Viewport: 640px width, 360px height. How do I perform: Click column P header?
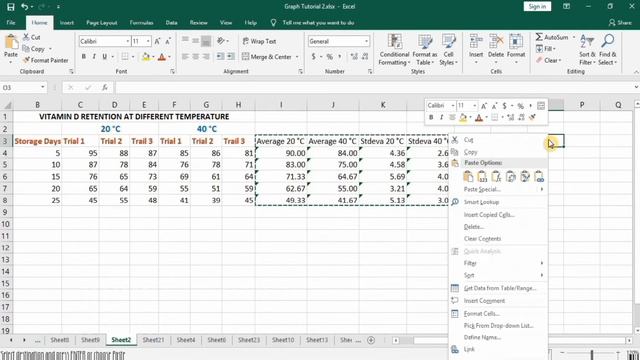tap(582, 105)
